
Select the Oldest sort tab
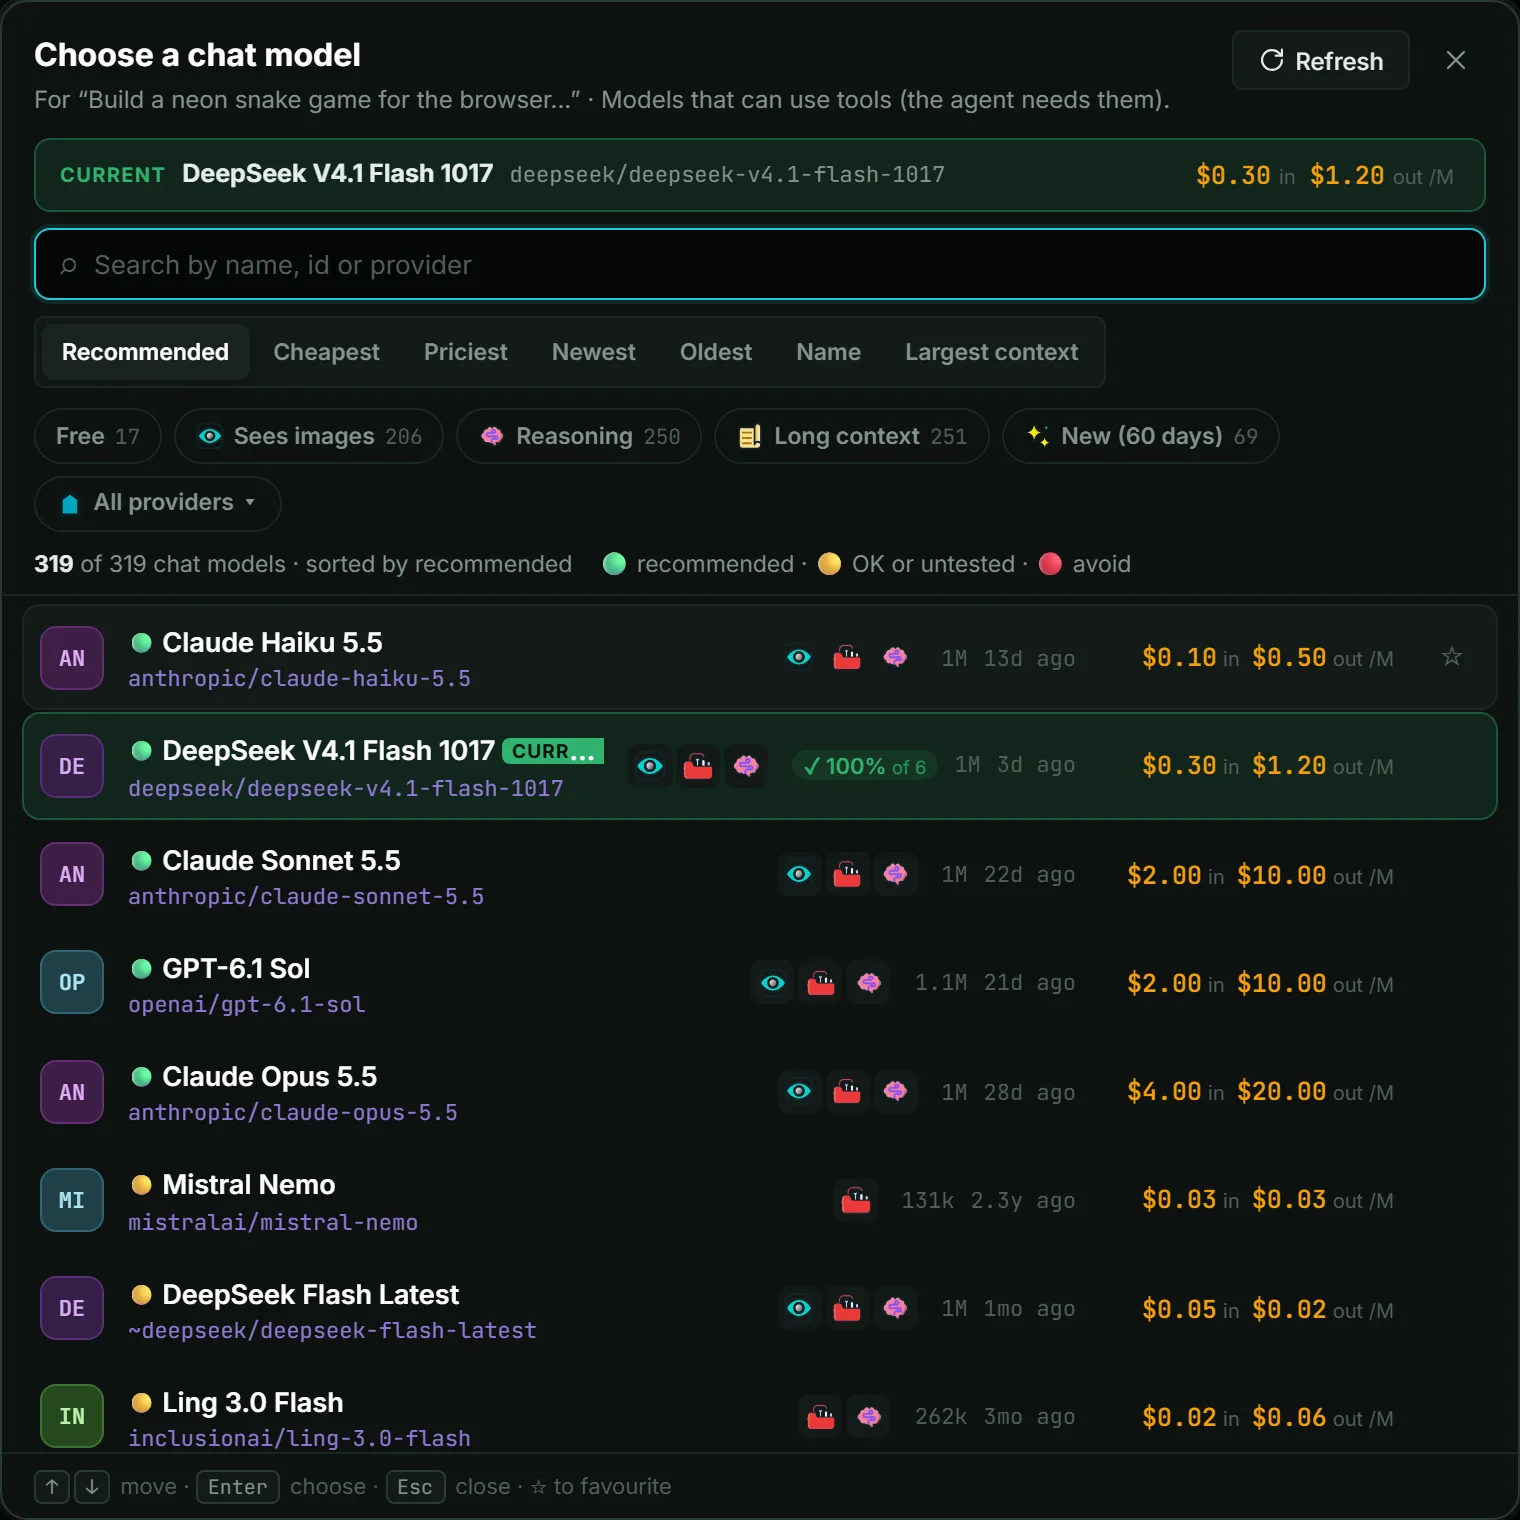tap(716, 352)
